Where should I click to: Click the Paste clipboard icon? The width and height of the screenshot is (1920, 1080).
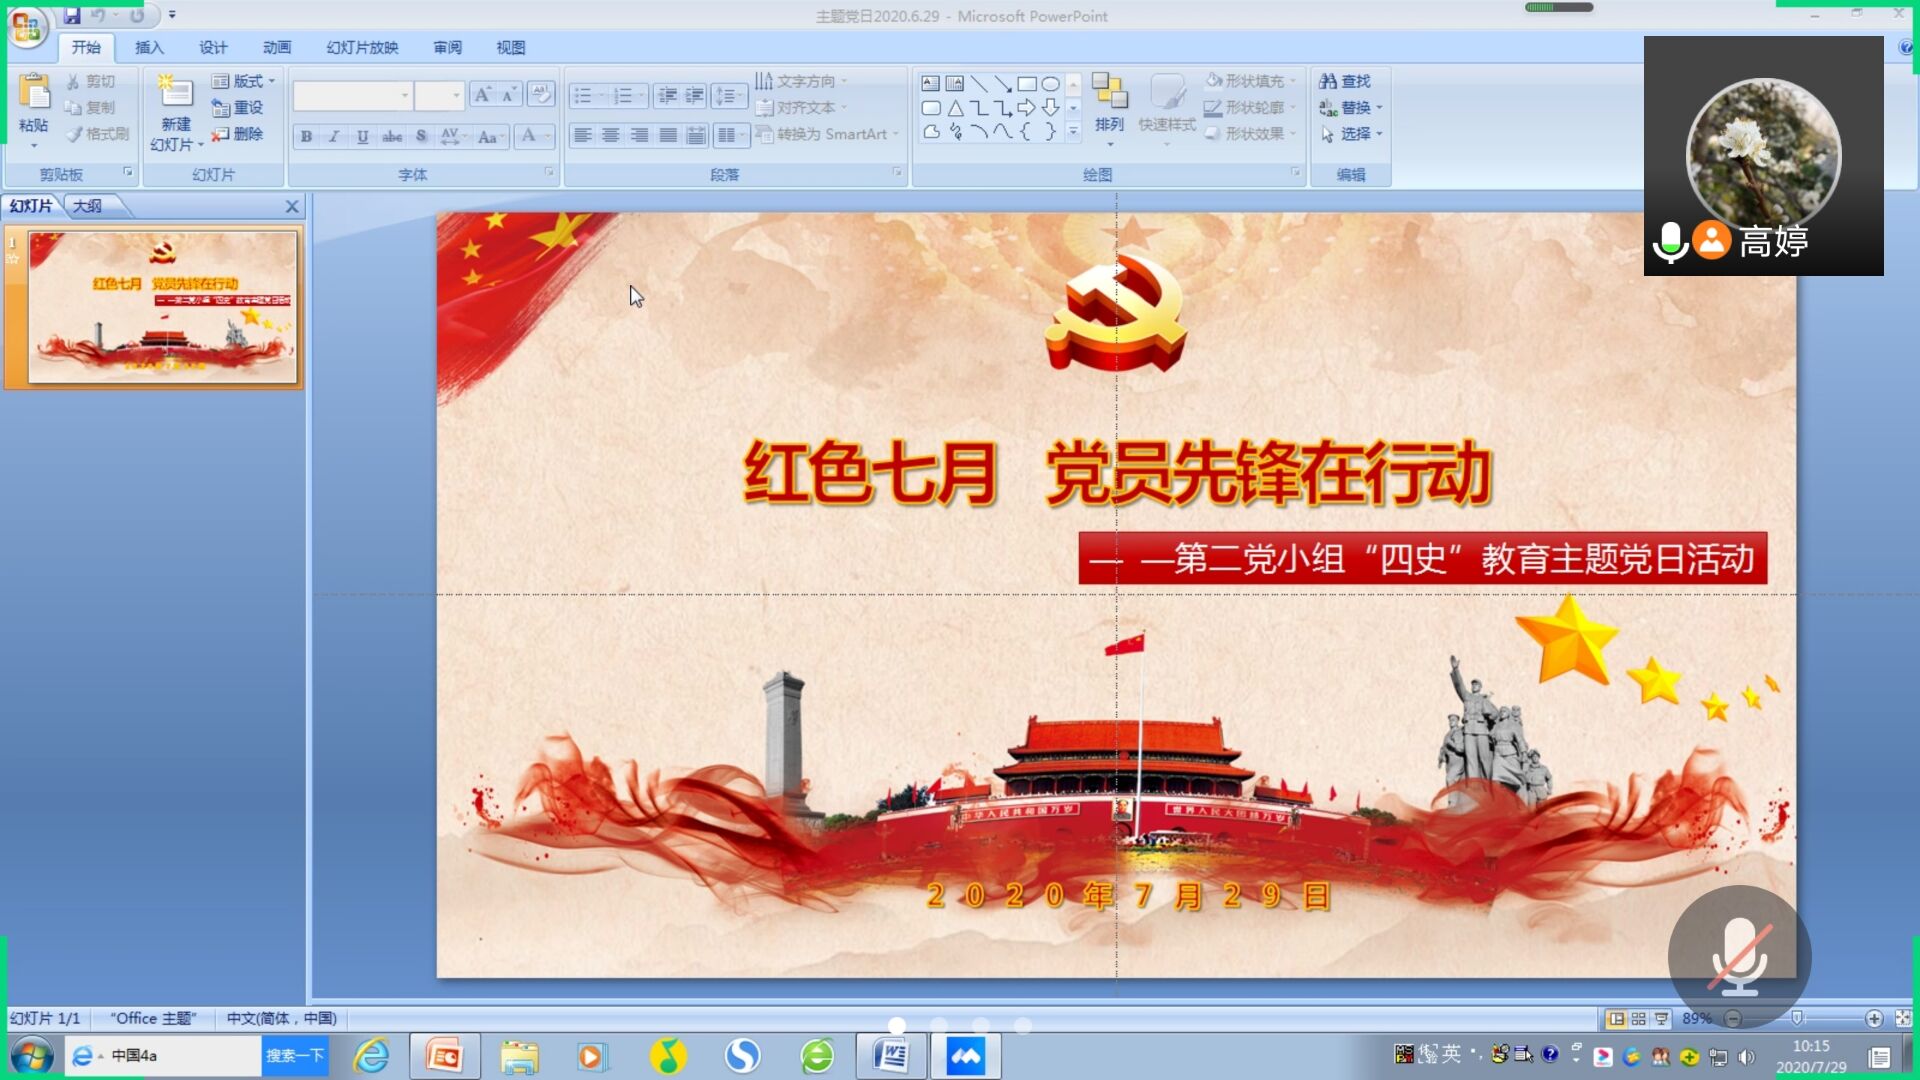click(34, 92)
